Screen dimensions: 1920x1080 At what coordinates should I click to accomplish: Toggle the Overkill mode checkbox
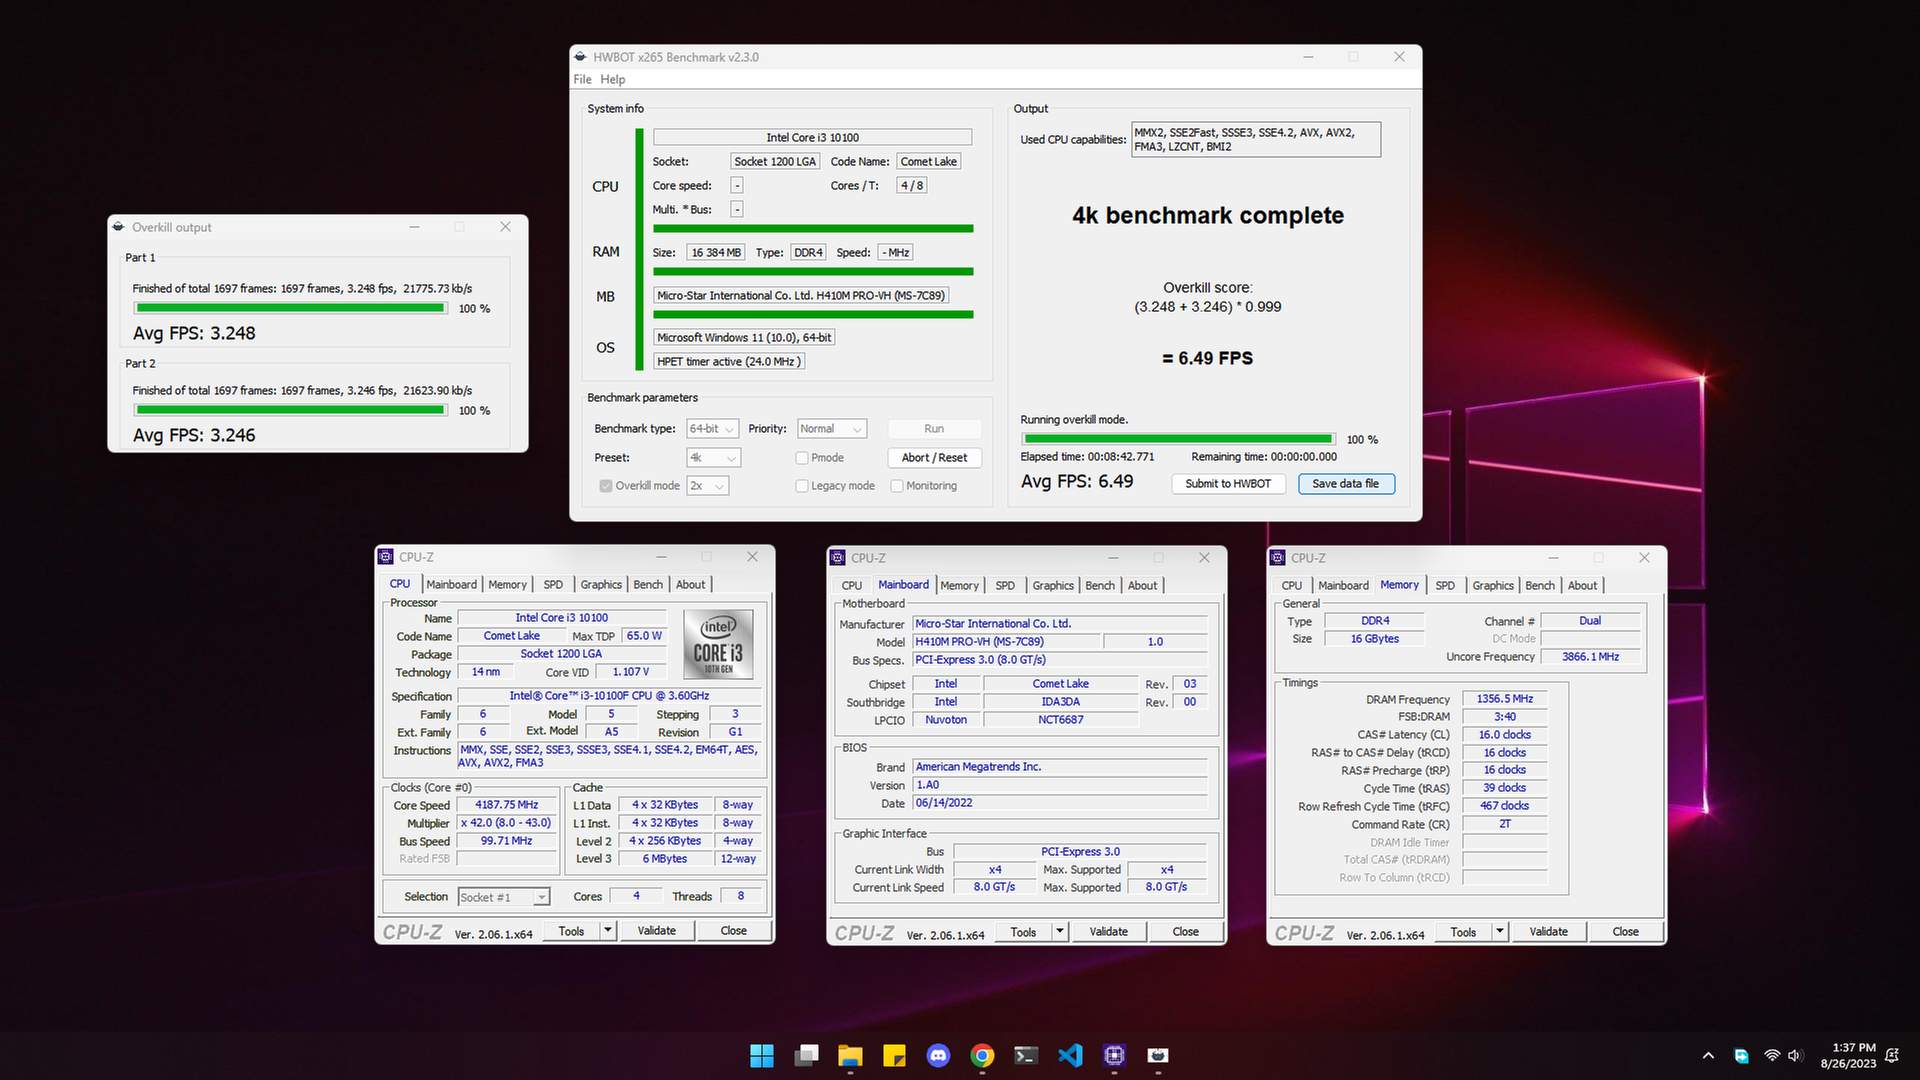606,486
